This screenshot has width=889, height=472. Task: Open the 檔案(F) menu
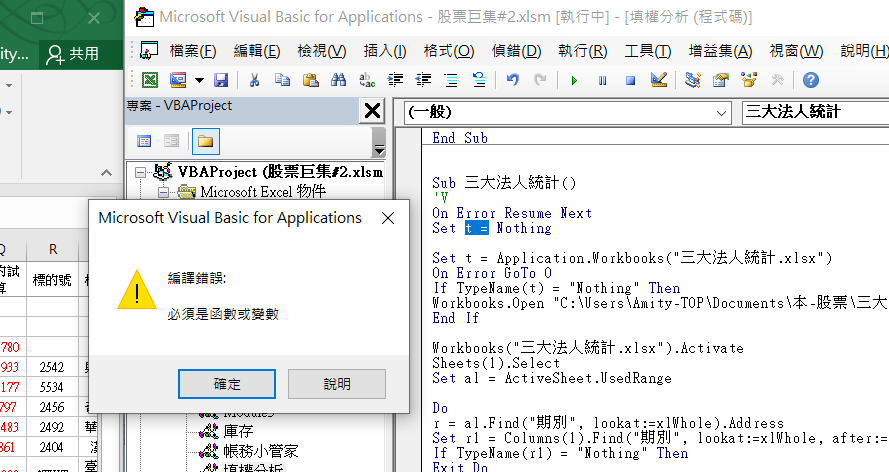click(193, 52)
